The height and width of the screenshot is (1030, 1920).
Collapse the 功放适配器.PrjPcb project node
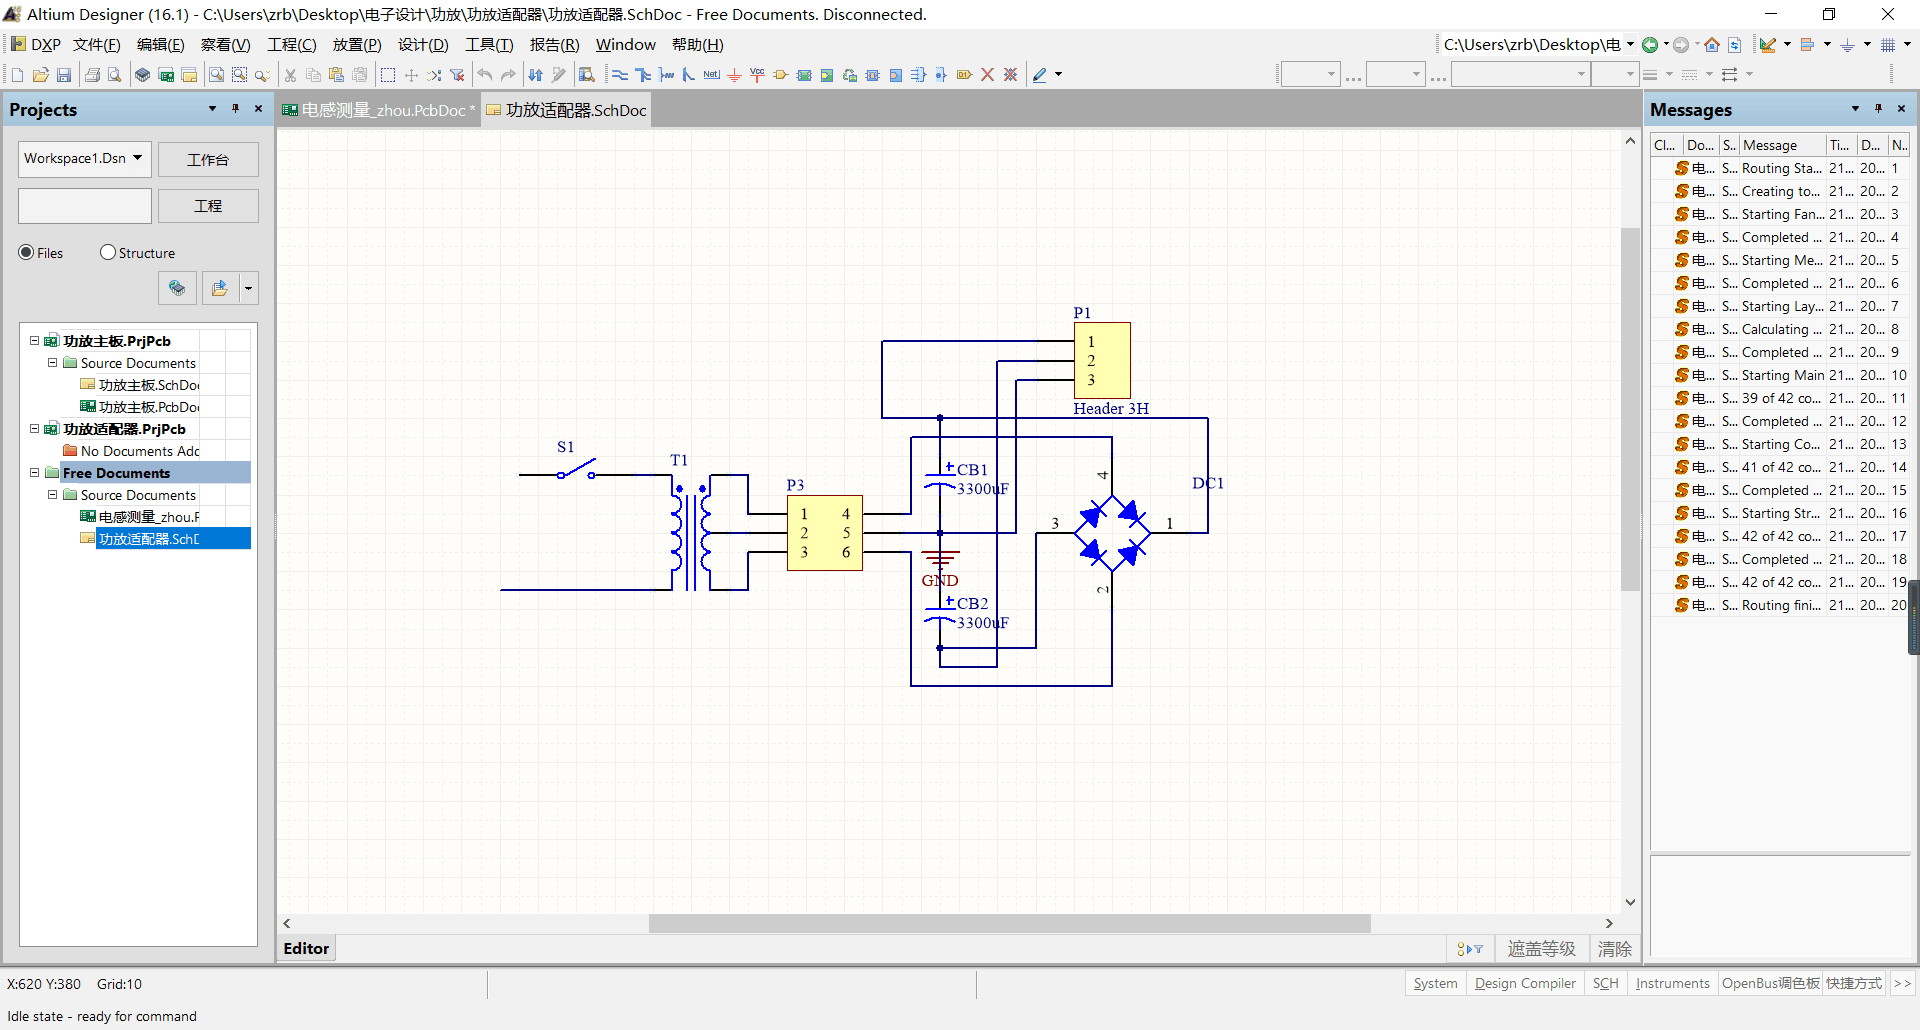(x=34, y=429)
